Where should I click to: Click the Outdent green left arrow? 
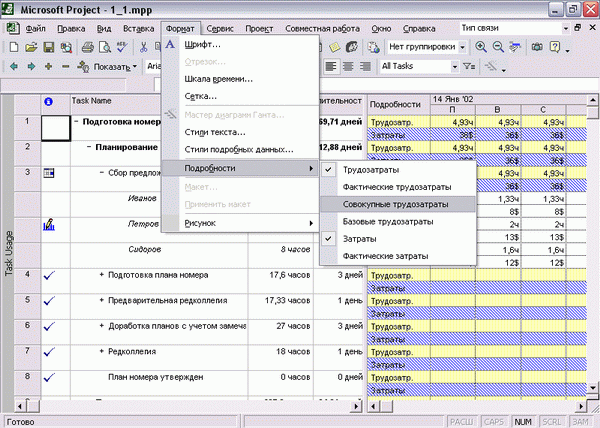click(x=14, y=66)
